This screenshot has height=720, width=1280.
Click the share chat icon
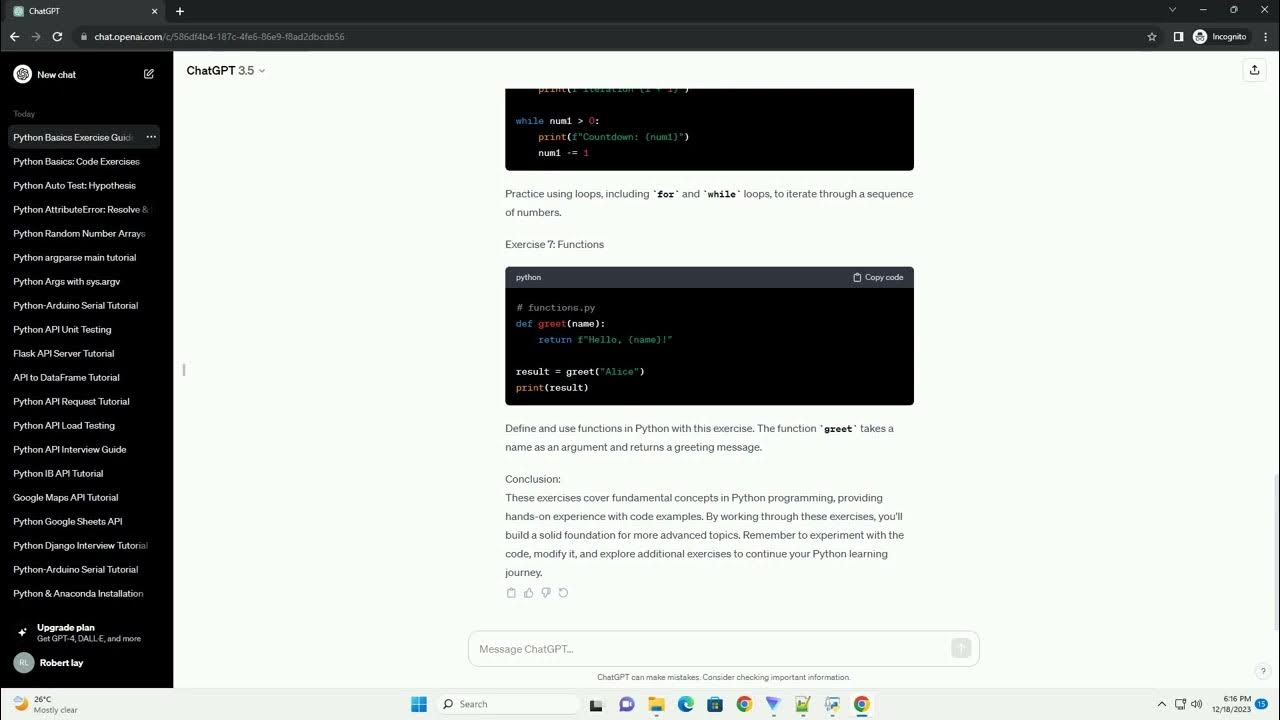(x=1254, y=70)
